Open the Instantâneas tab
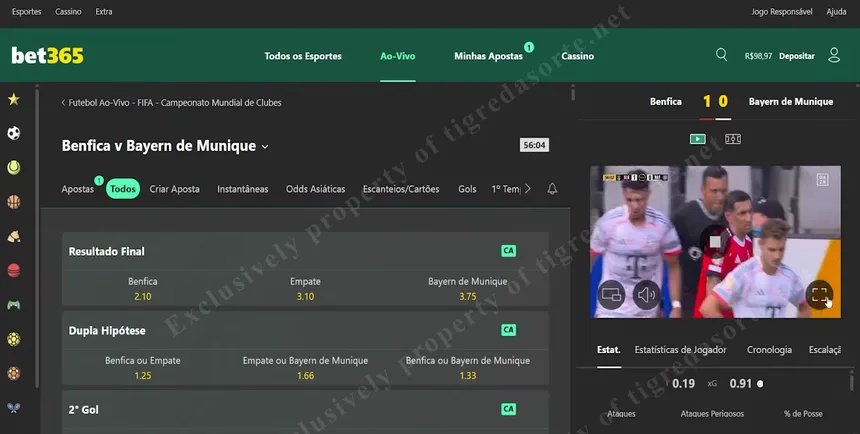 coord(242,189)
